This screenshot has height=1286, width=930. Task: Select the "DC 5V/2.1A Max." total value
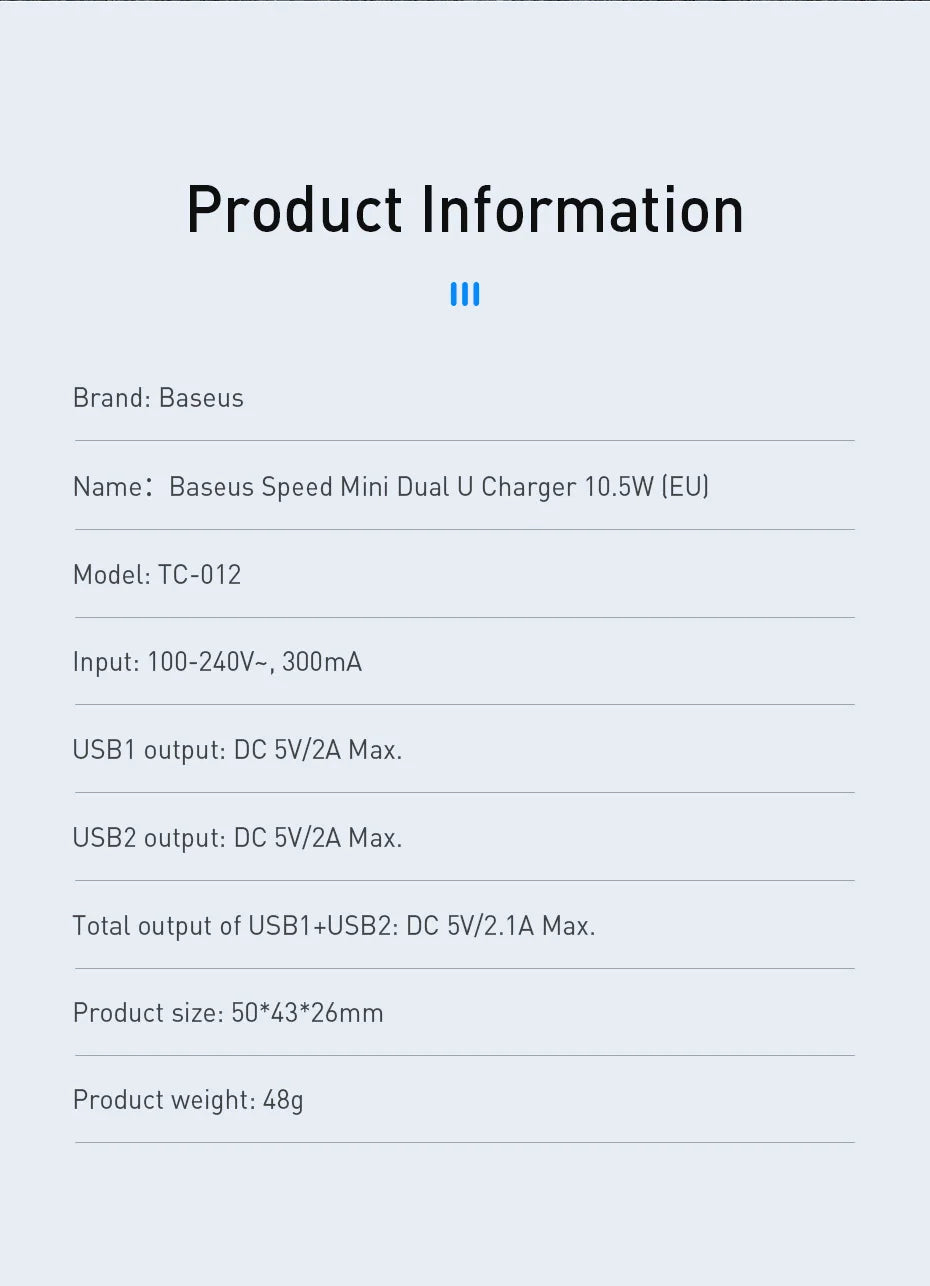501,926
